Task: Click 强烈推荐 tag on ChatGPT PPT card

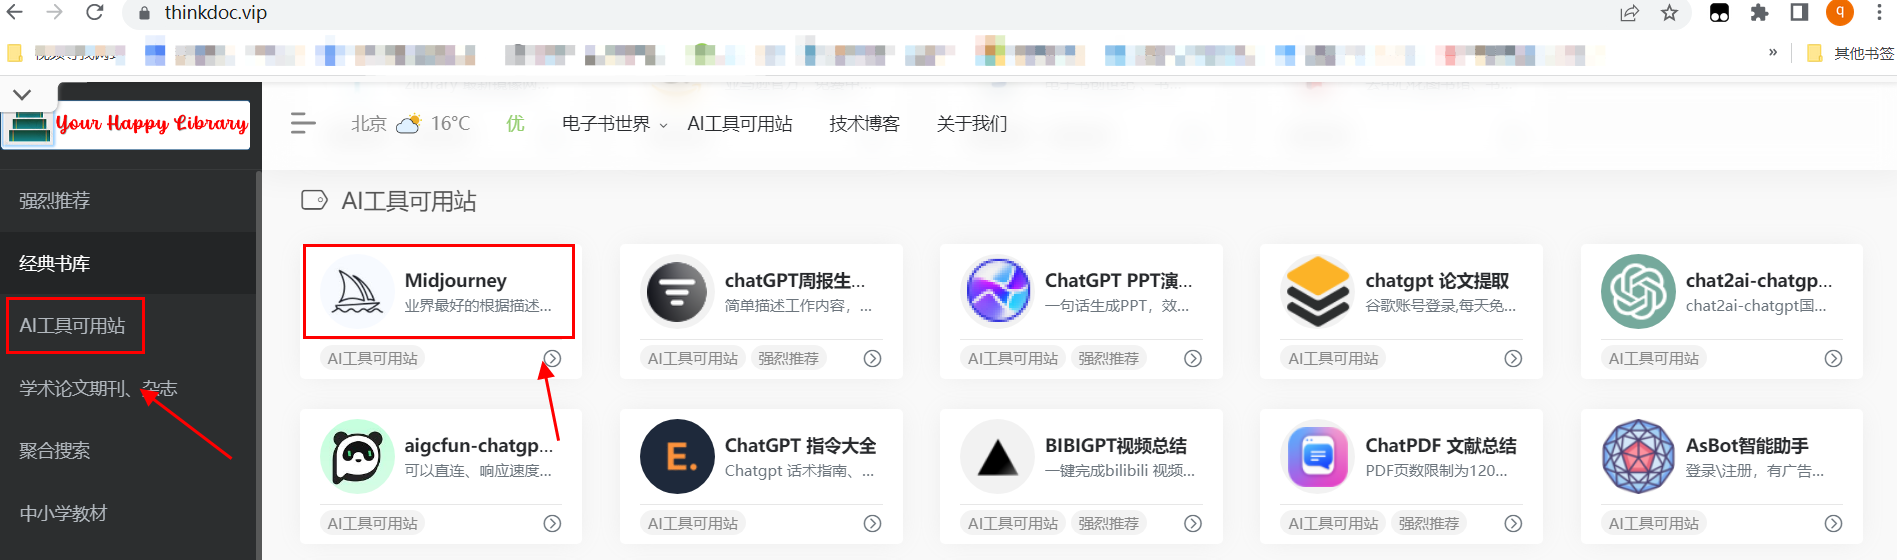Action: tap(1108, 358)
